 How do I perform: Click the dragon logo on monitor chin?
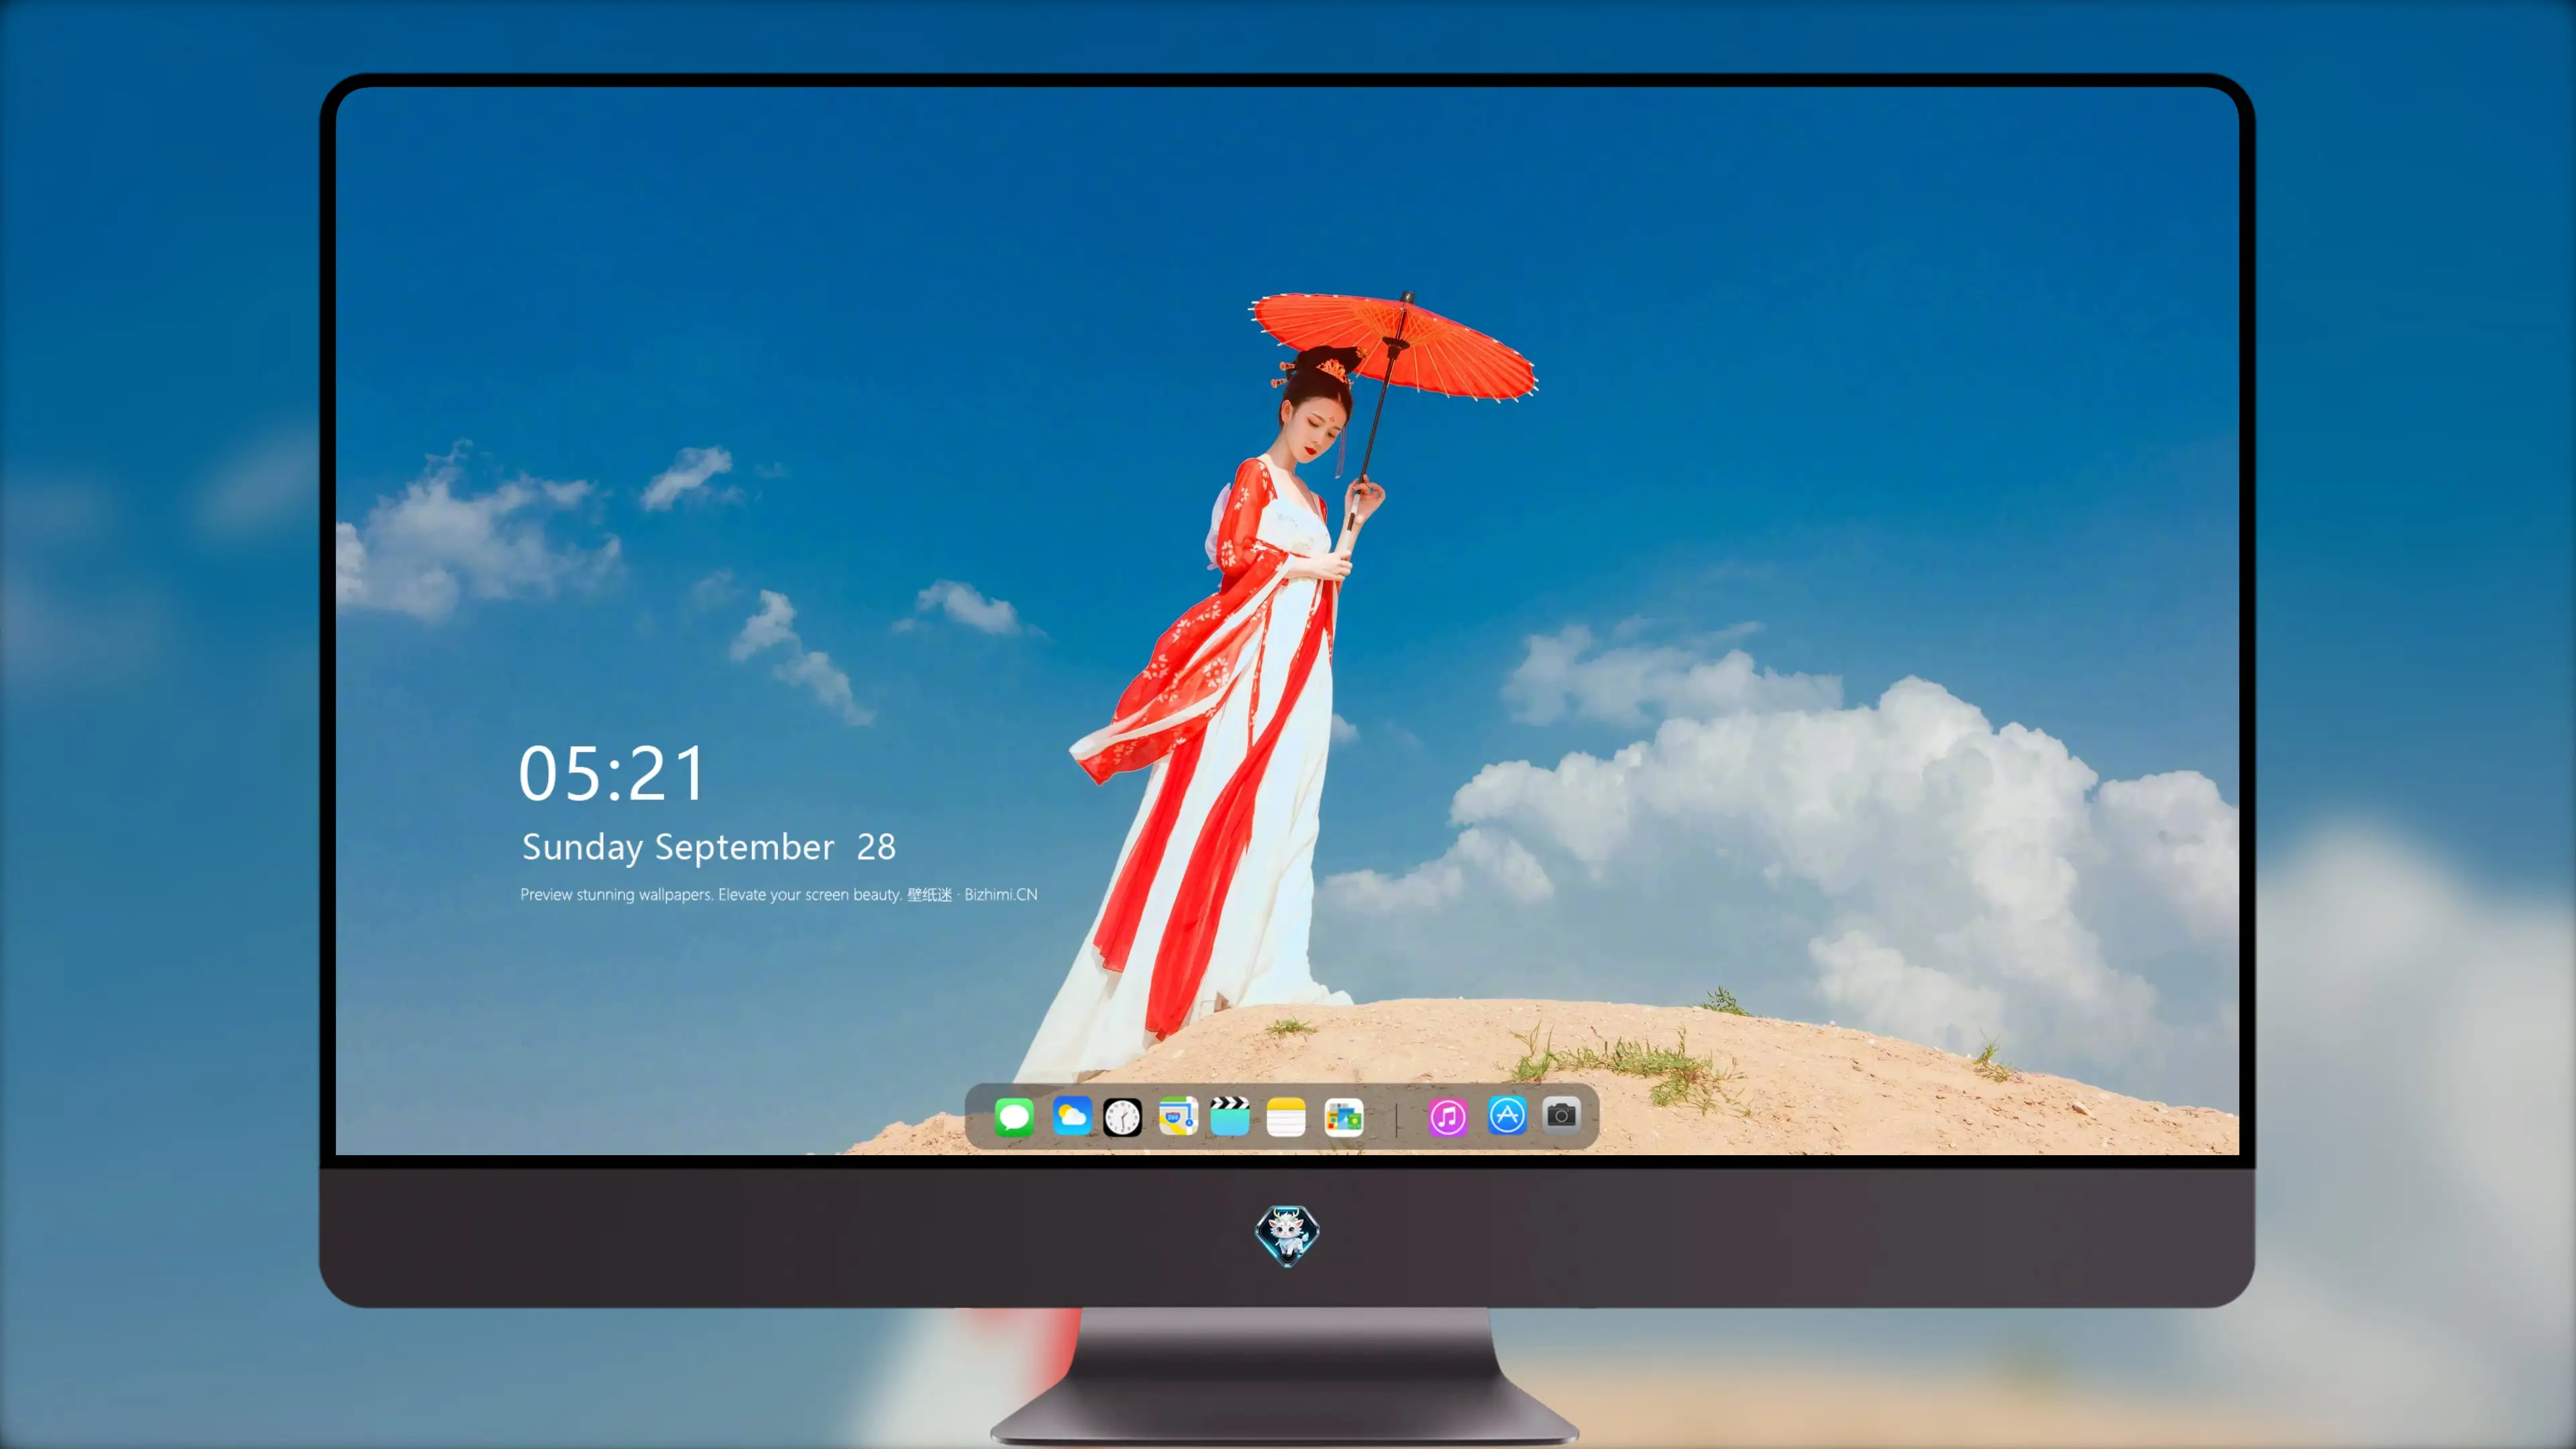(x=1287, y=1235)
